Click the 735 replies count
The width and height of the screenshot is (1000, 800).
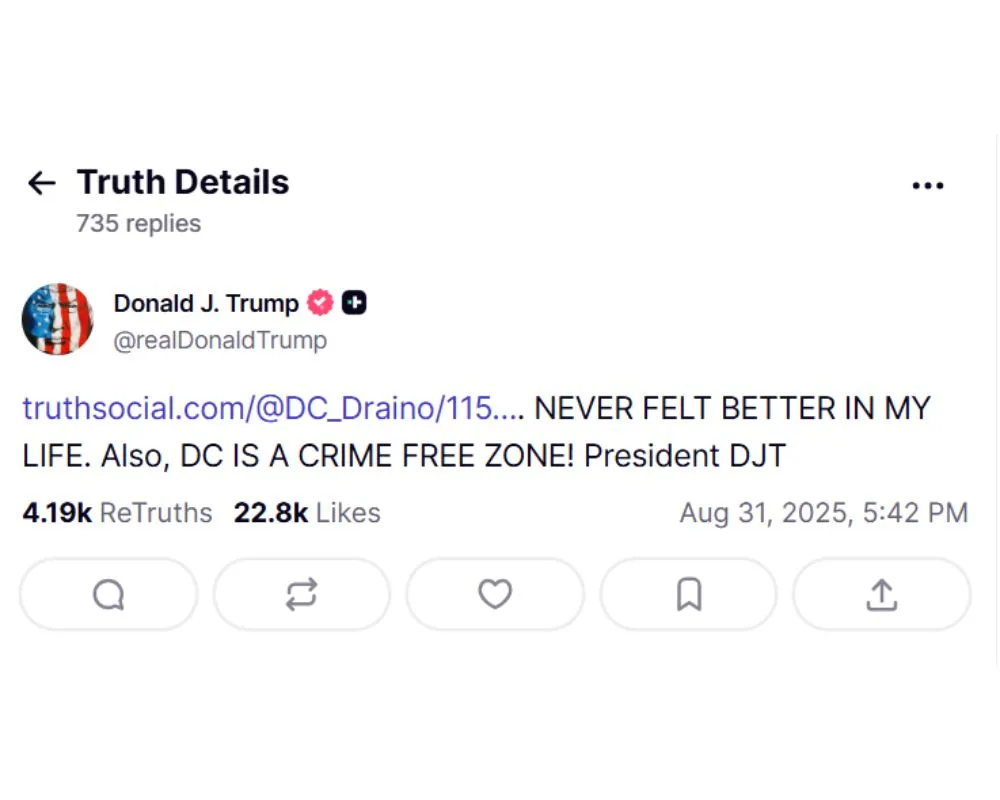[x=138, y=223]
